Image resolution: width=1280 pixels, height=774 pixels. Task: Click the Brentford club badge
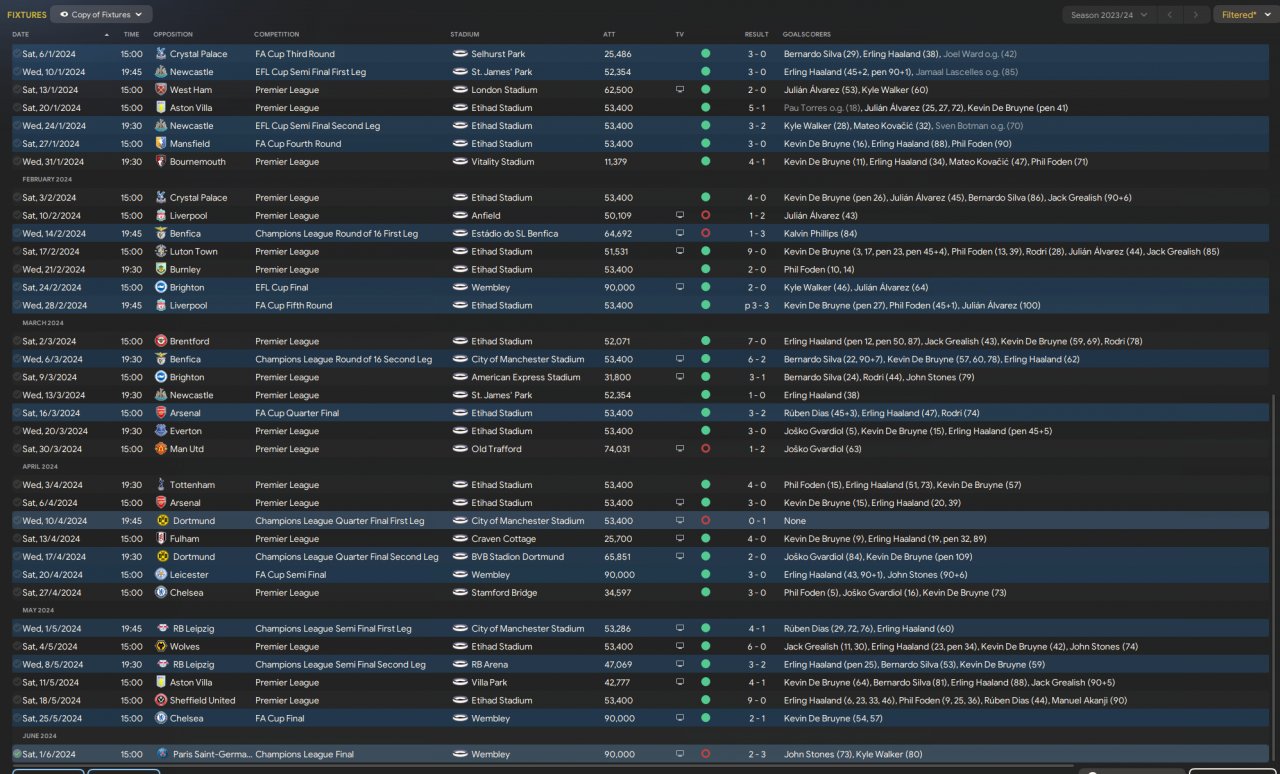[161, 341]
